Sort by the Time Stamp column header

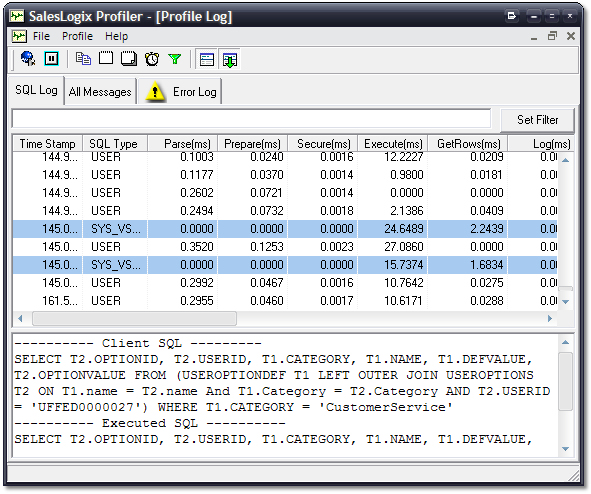pyautogui.click(x=47, y=144)
